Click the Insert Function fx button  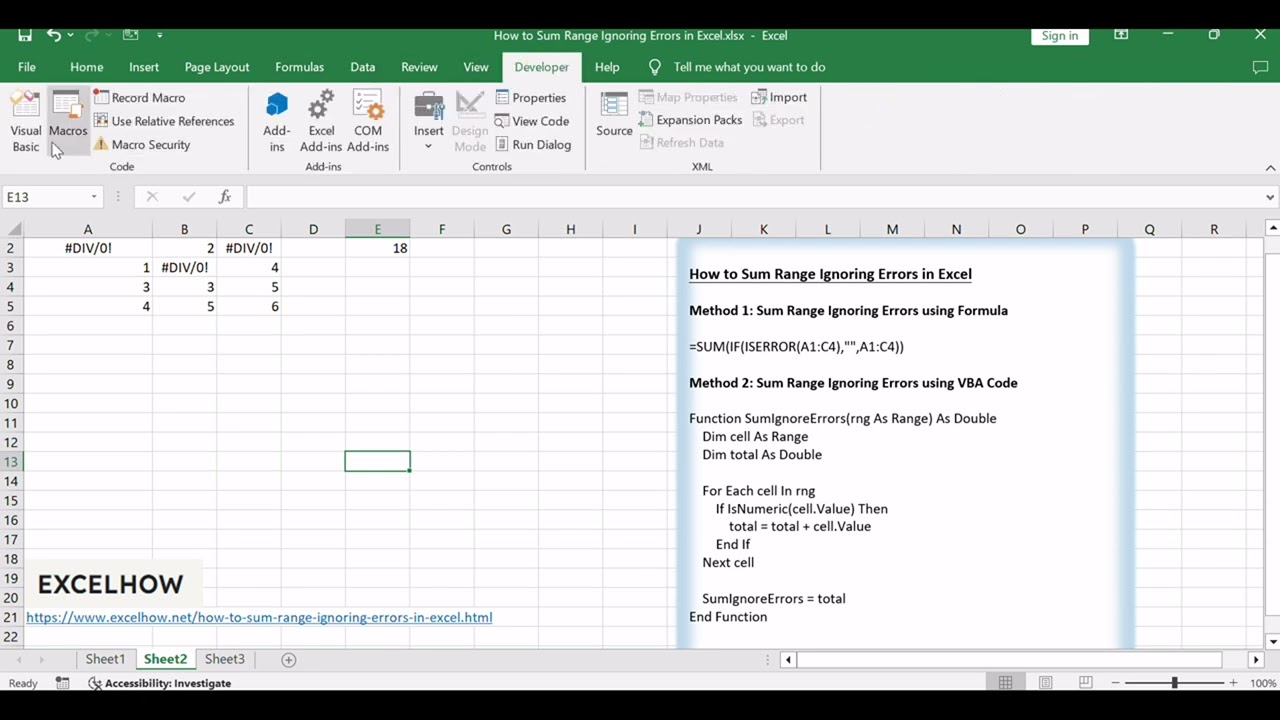225,197
